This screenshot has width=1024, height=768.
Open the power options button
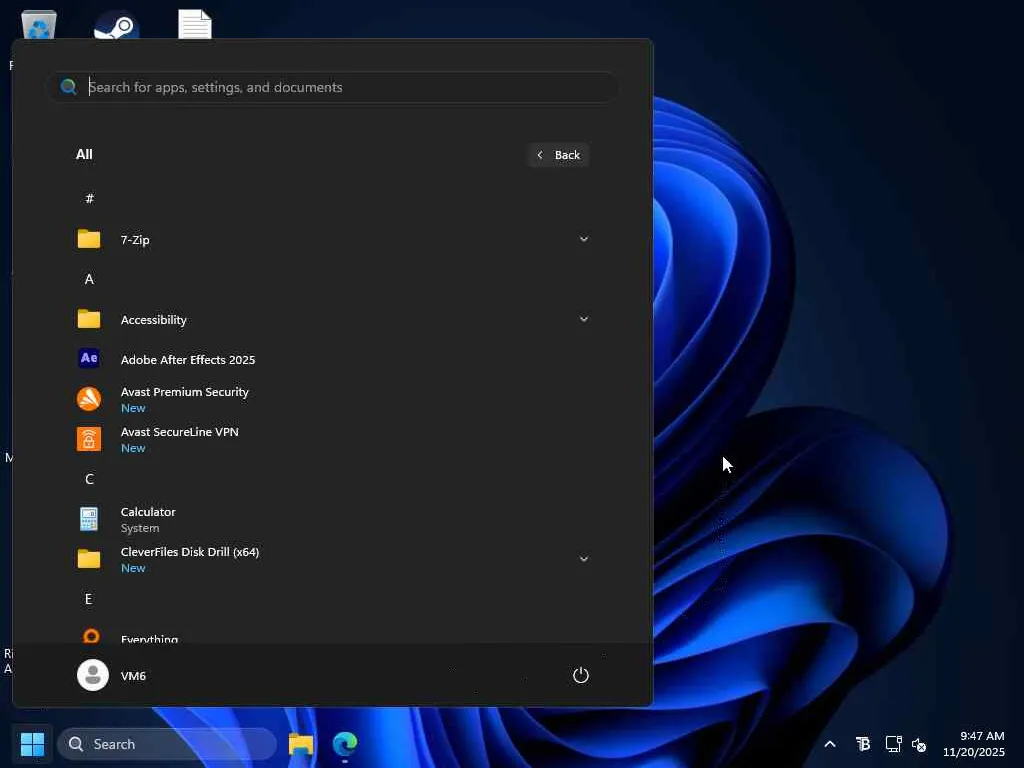click(x=581, y=675)
